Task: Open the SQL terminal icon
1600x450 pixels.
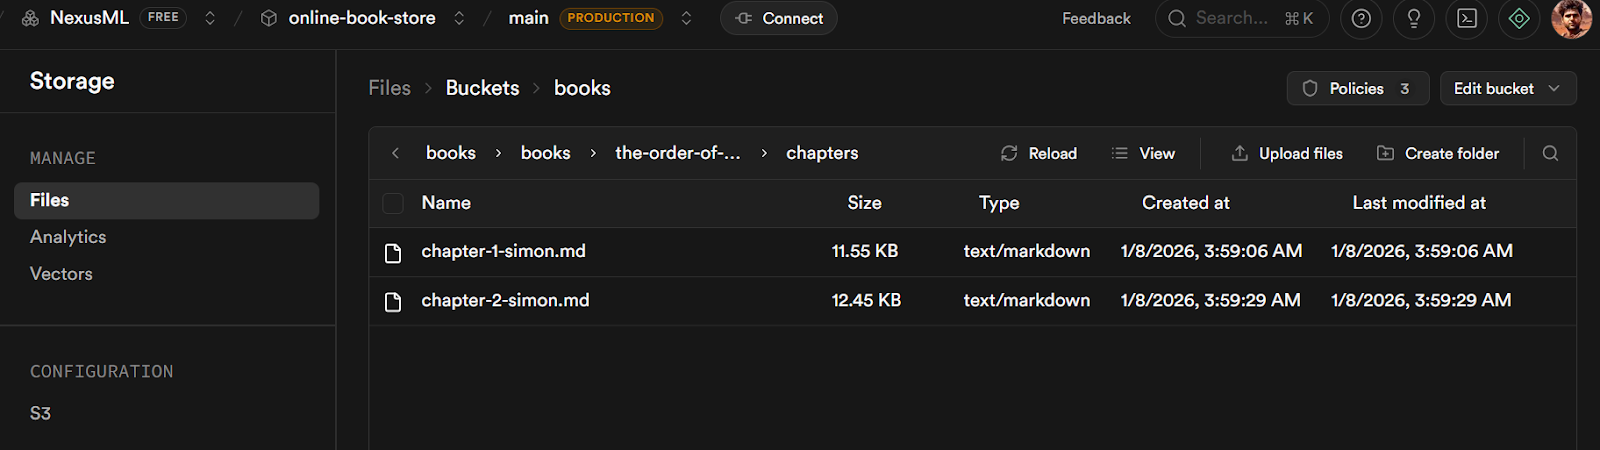Action: (1467, 19)
